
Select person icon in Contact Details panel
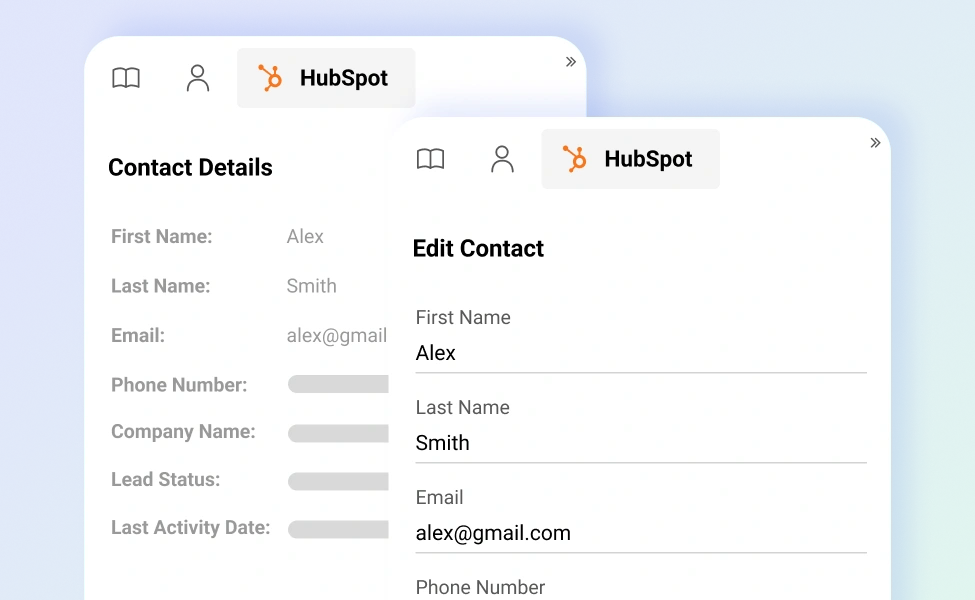(x=198, y=78)
